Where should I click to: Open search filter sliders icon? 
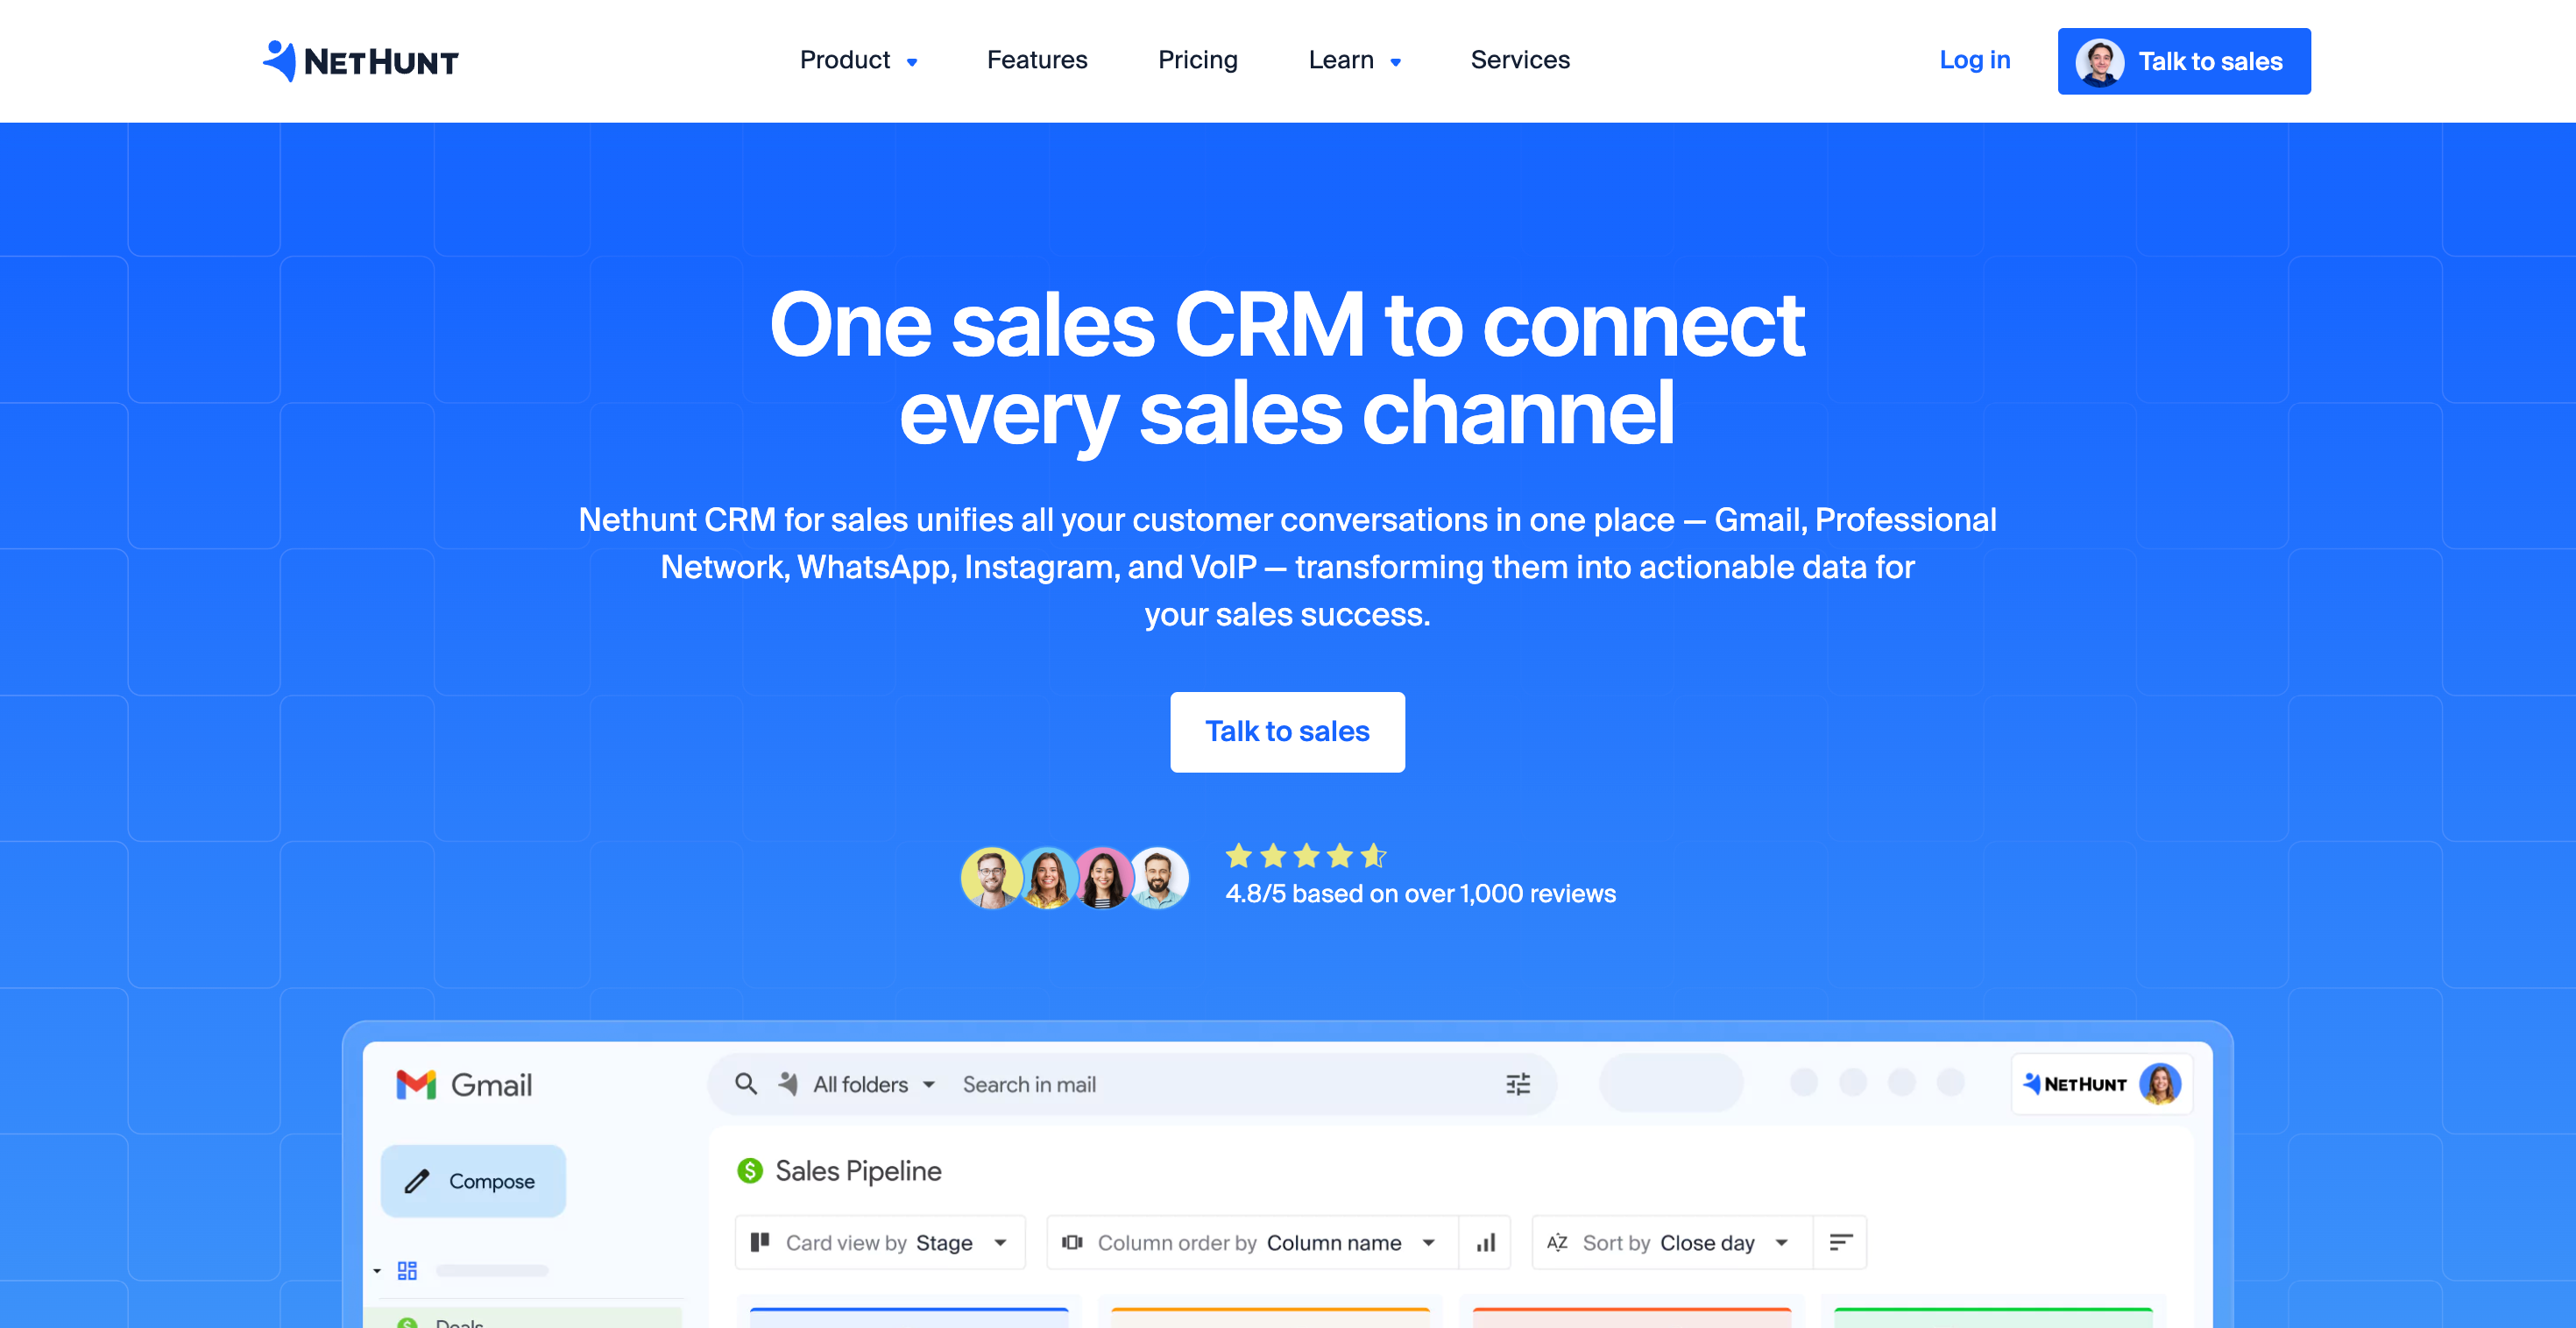1518,1084
